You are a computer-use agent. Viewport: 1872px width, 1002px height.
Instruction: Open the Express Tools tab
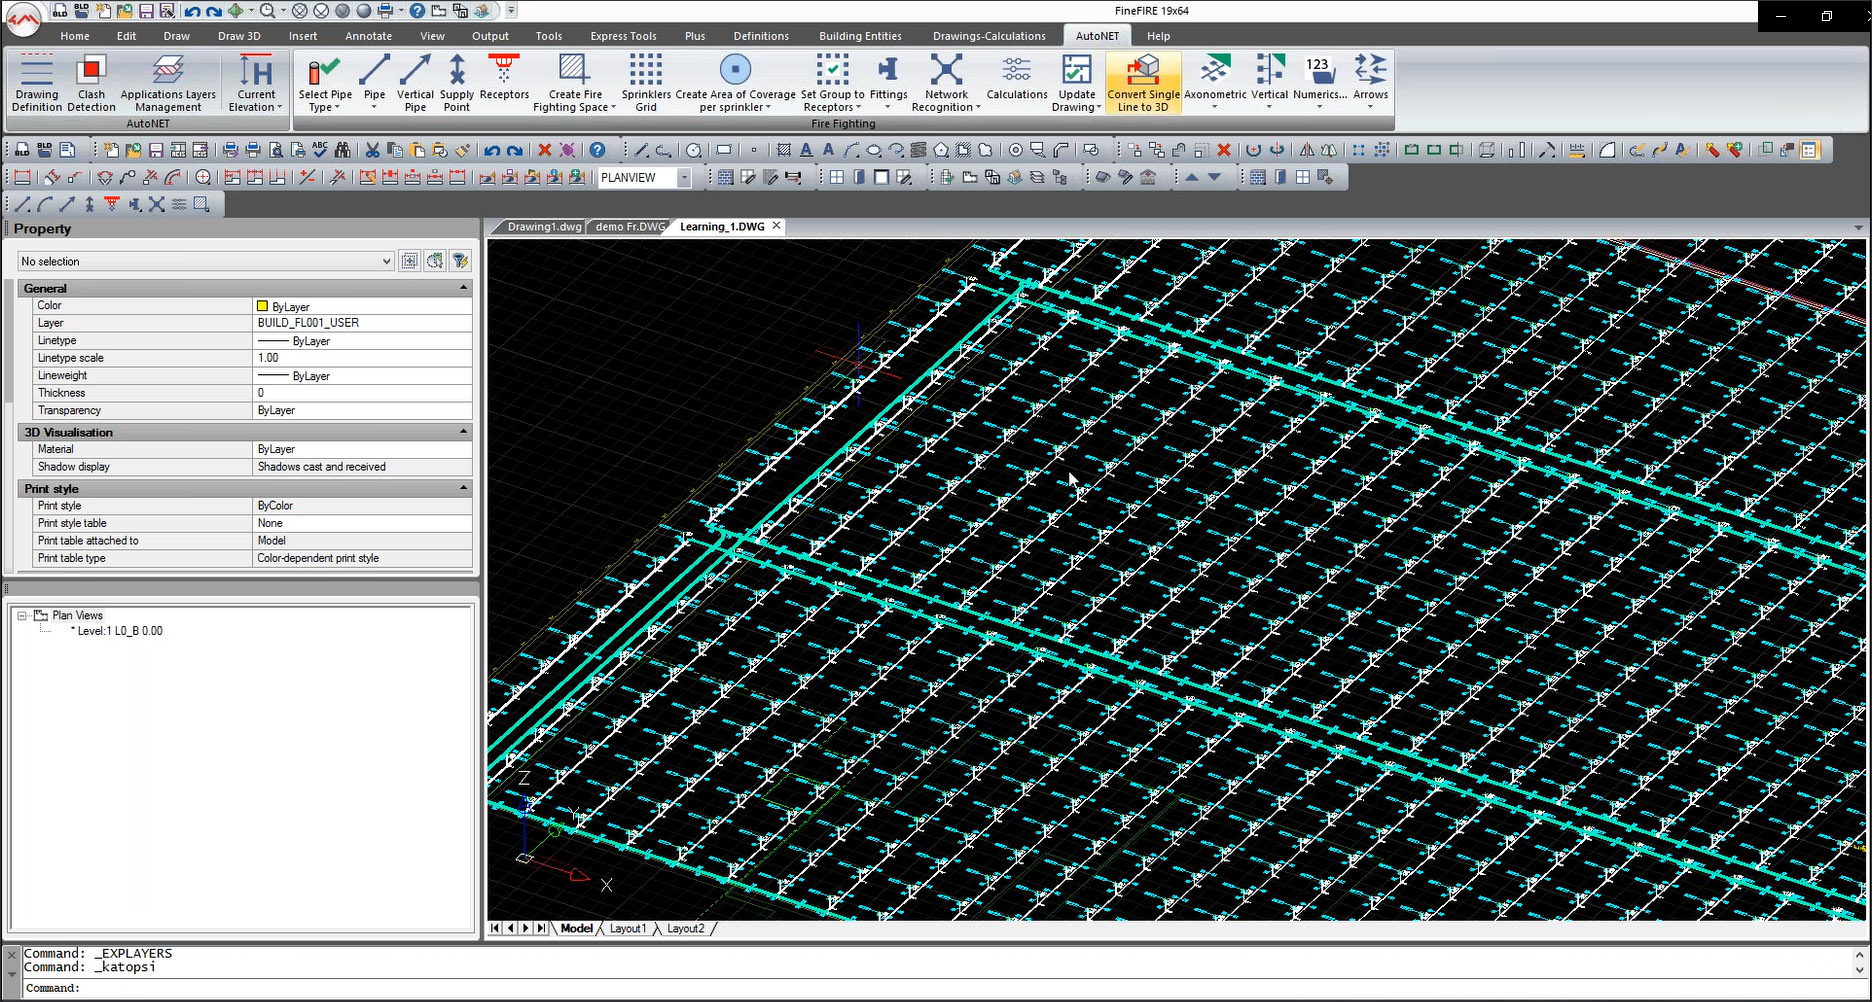pos(623,36)
